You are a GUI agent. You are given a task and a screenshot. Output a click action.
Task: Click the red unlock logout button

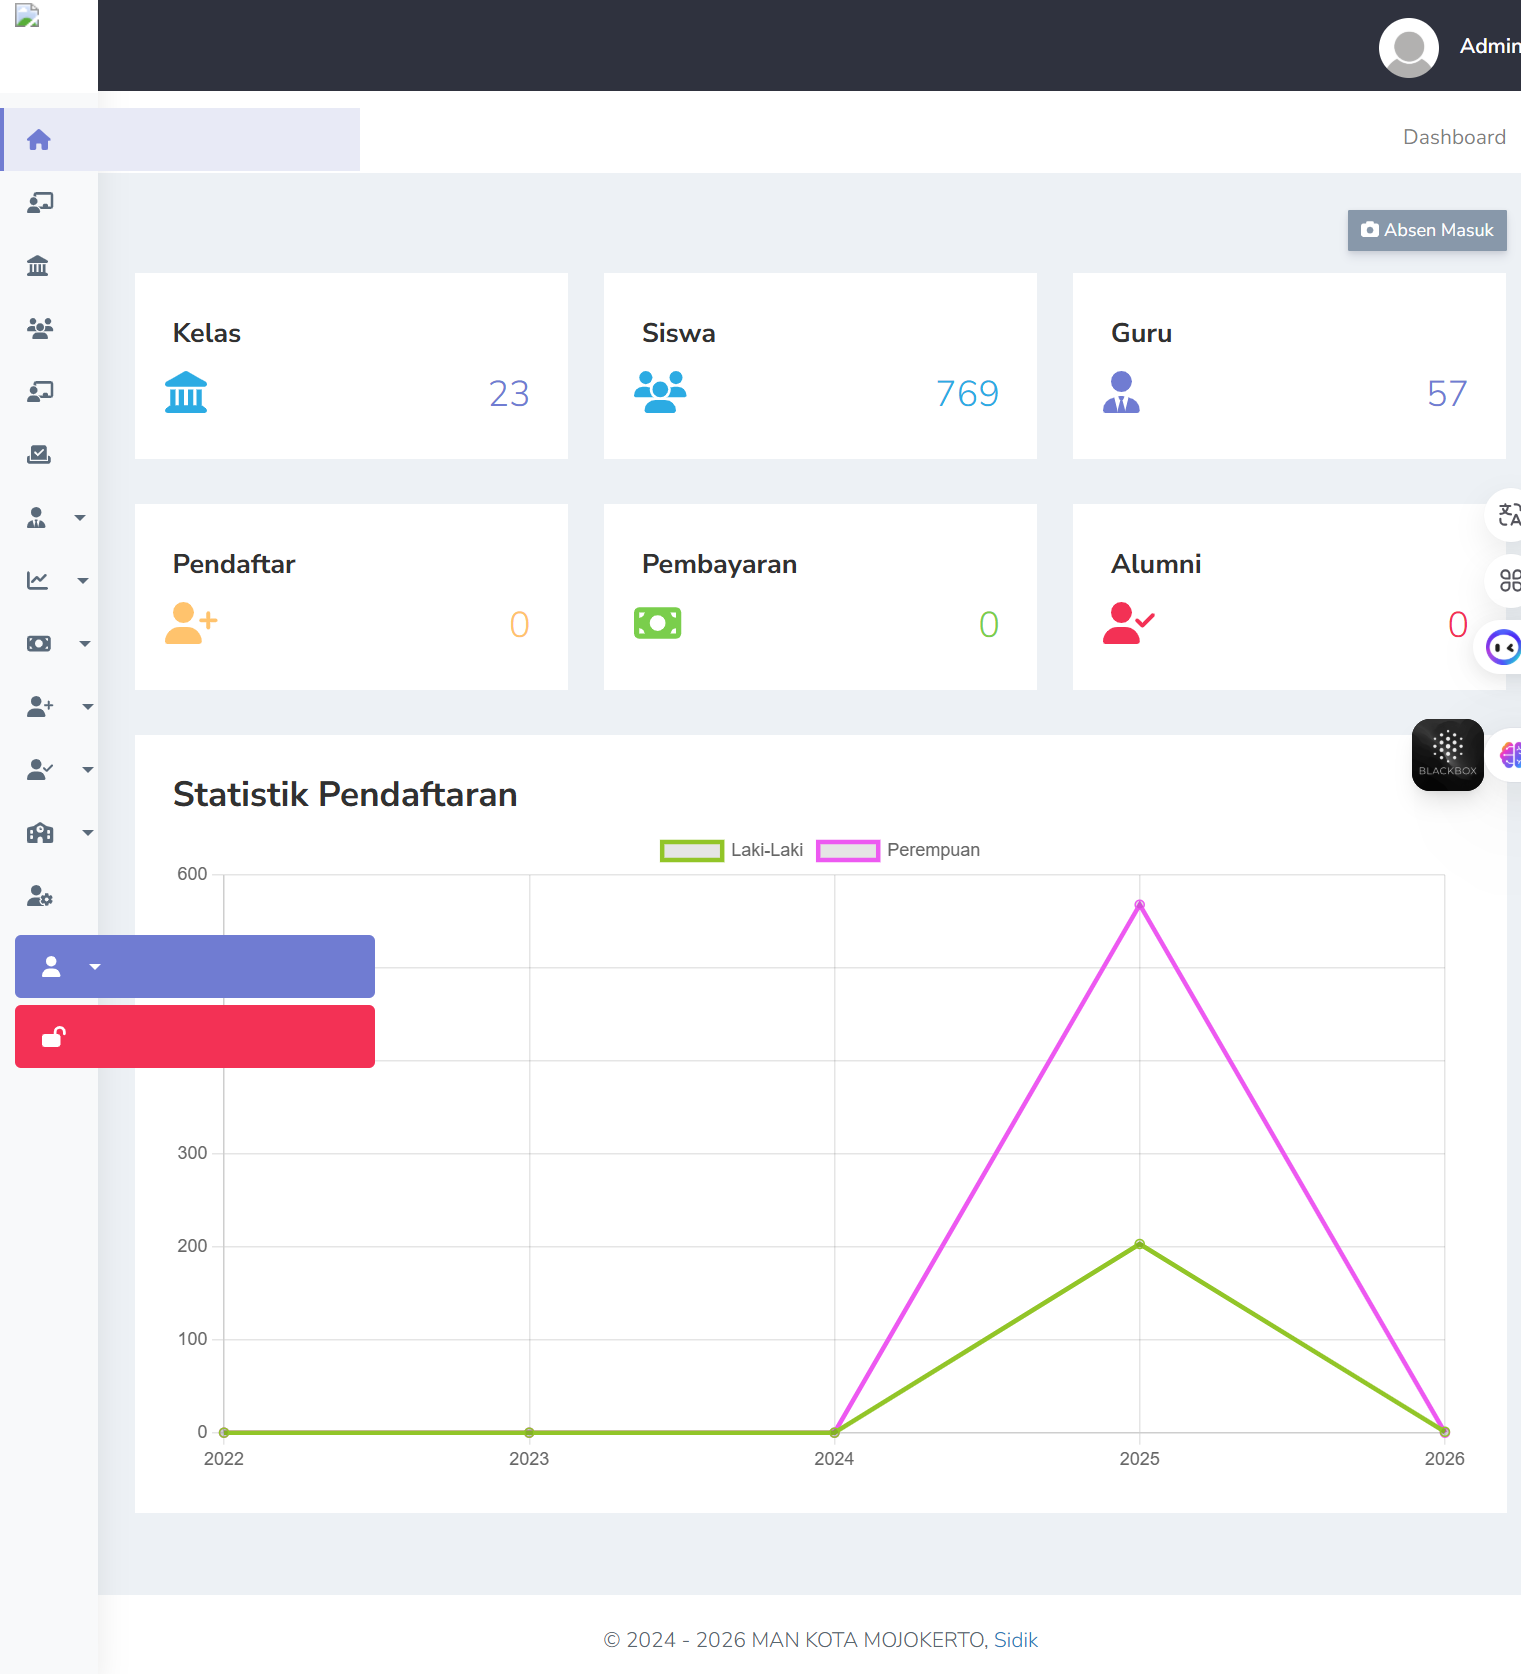194,1037
